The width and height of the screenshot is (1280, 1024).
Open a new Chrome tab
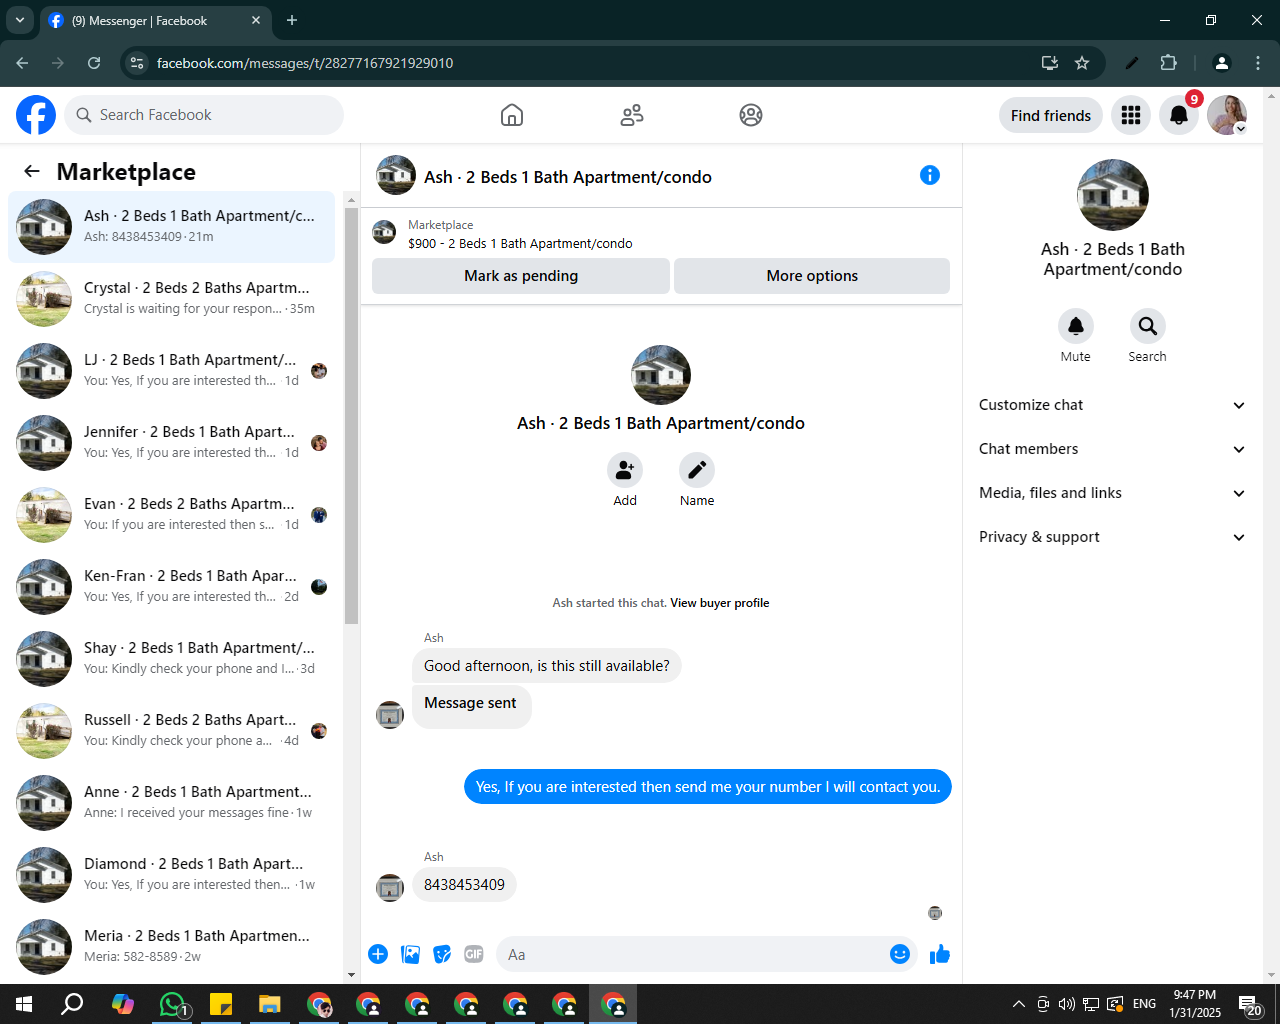click(x=292, y=20)
